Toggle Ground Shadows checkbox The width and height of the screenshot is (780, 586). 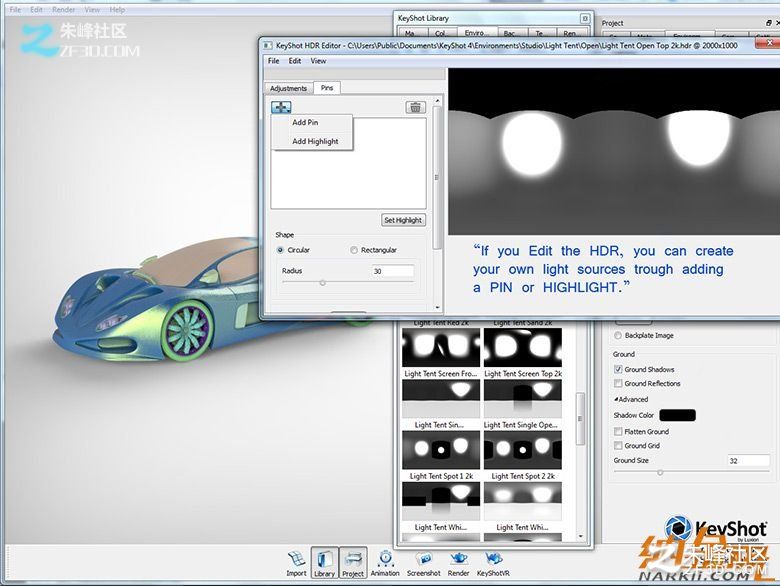(618, 369)
